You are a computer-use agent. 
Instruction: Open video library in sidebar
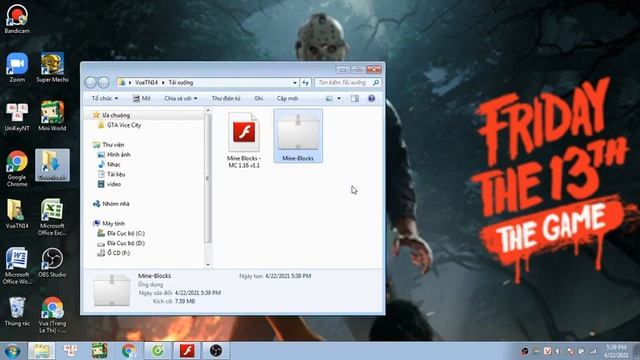coord(114,184)
